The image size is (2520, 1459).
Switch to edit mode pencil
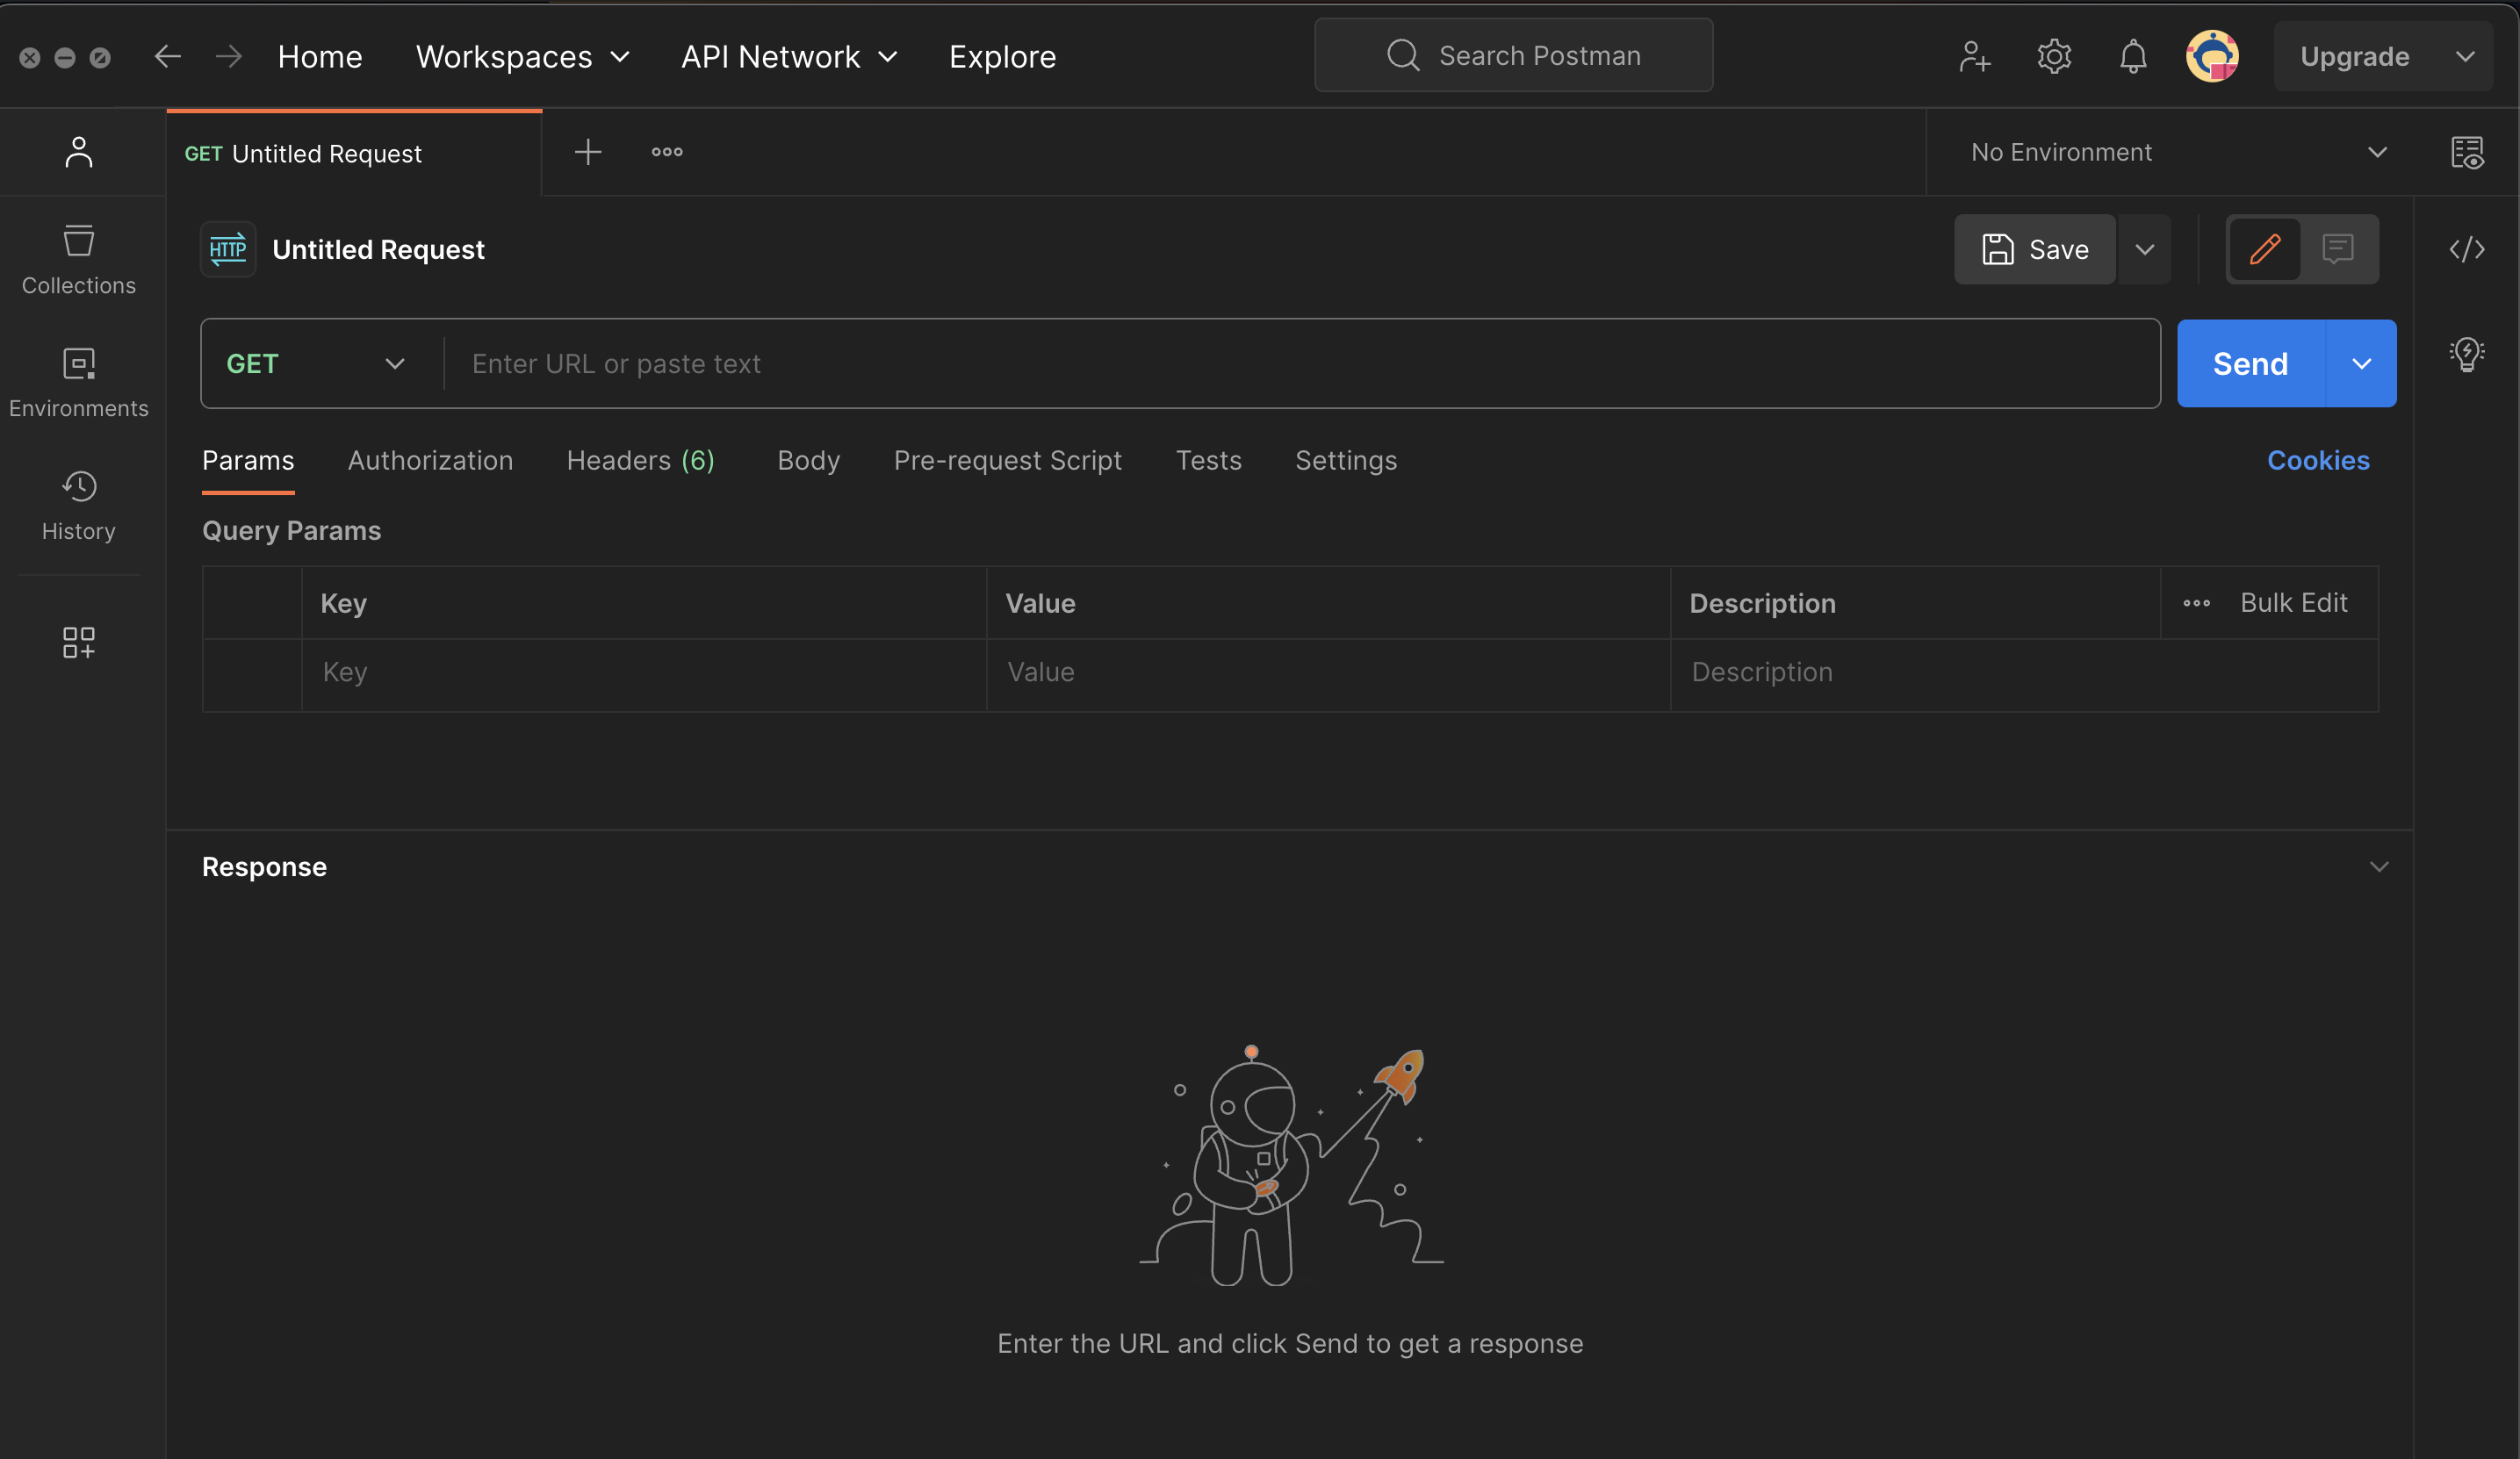(2265, 249)
